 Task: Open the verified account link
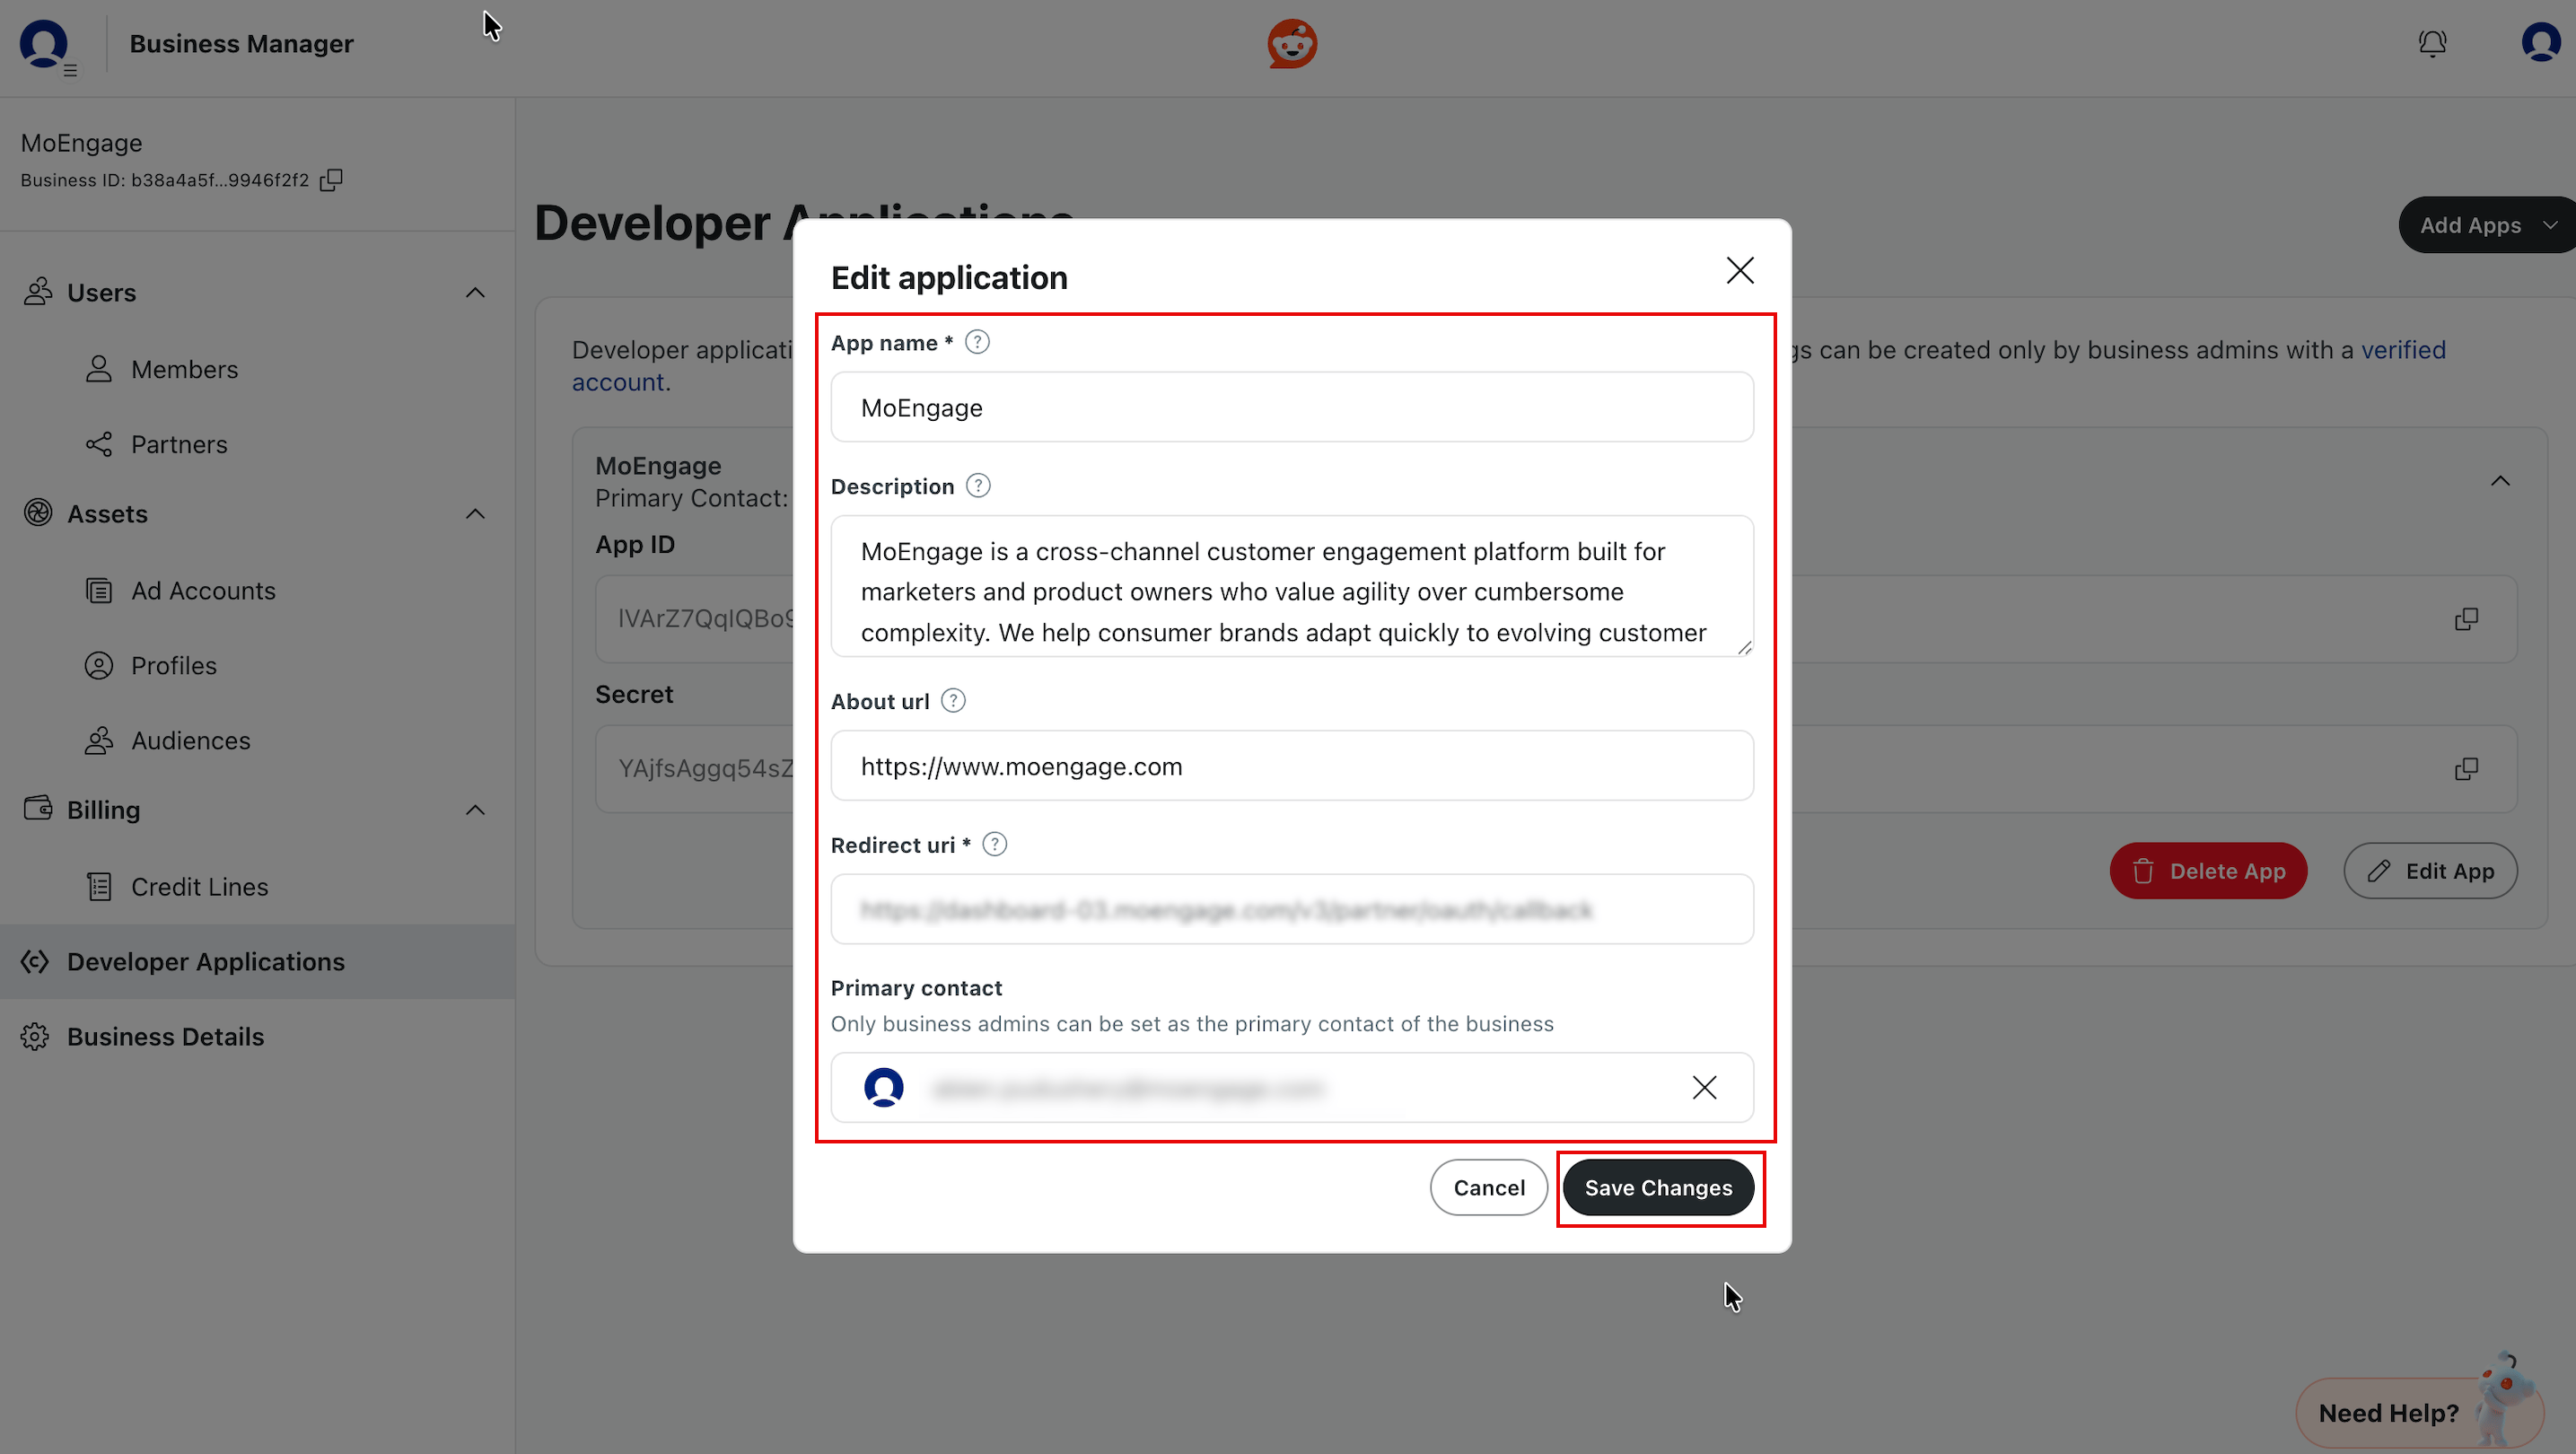[2403, 350]
